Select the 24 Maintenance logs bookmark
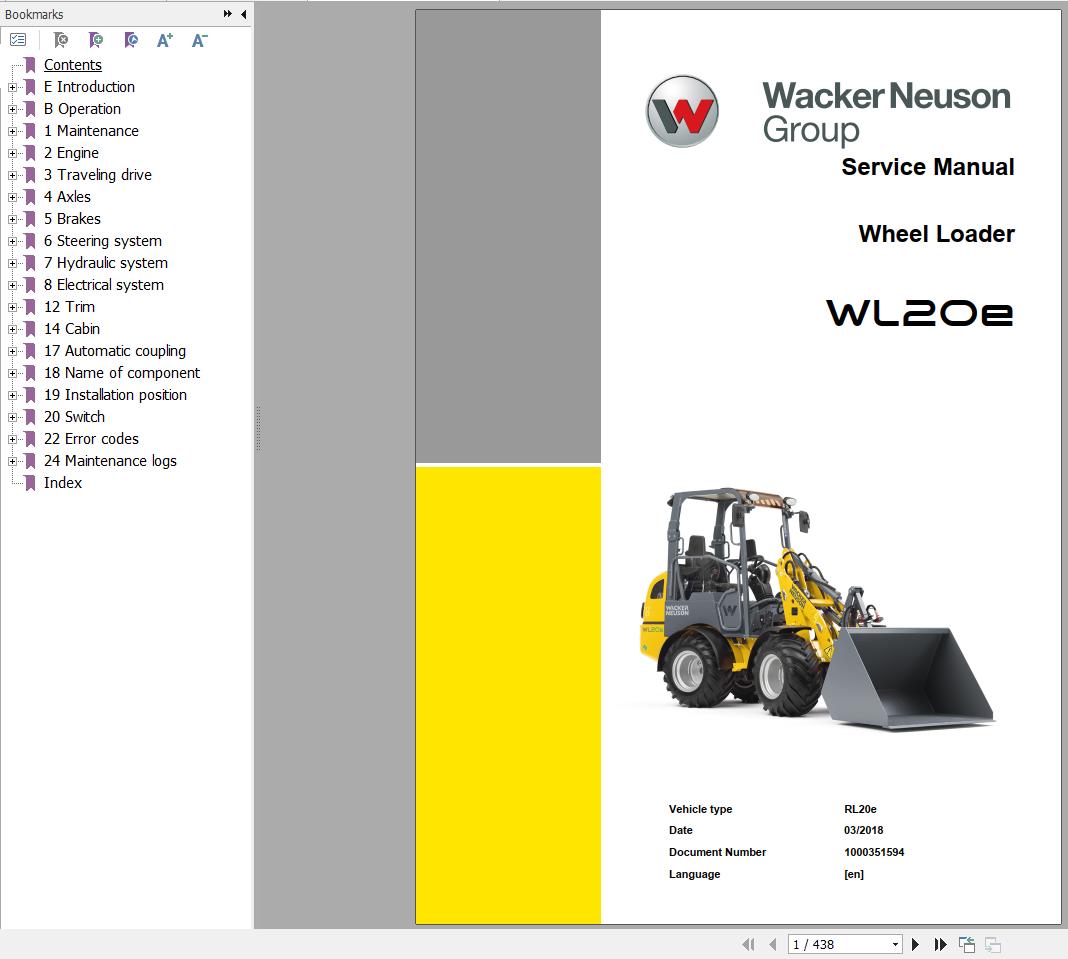 point(110,461)
